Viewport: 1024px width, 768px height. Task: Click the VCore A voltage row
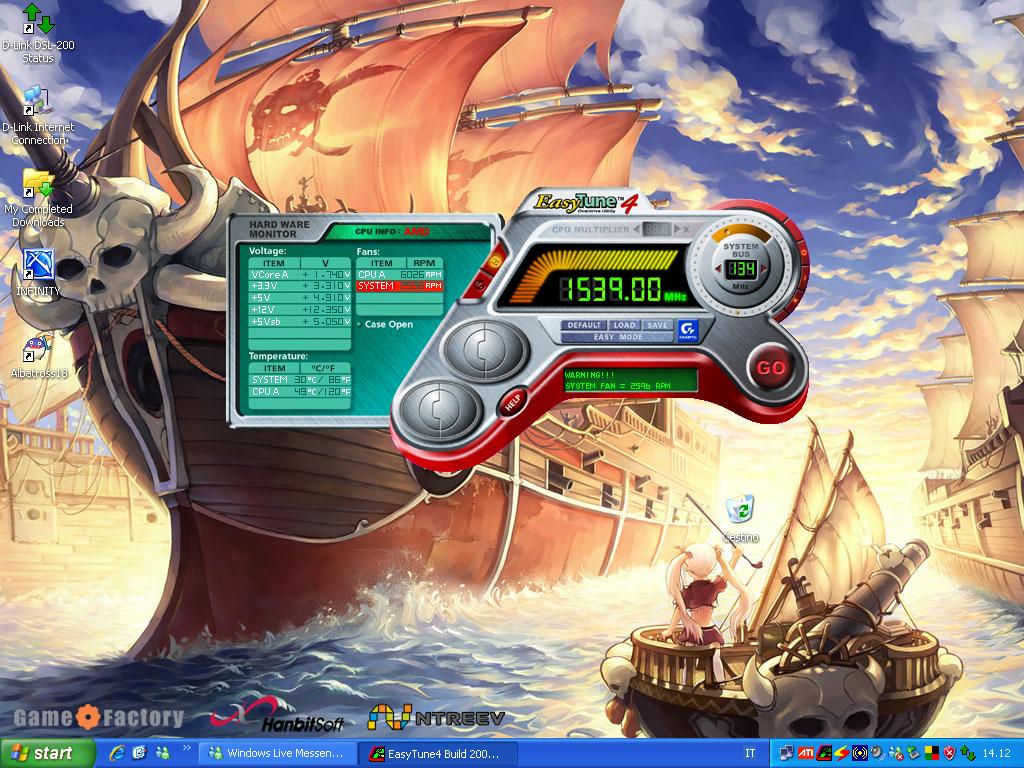(300, 275)
